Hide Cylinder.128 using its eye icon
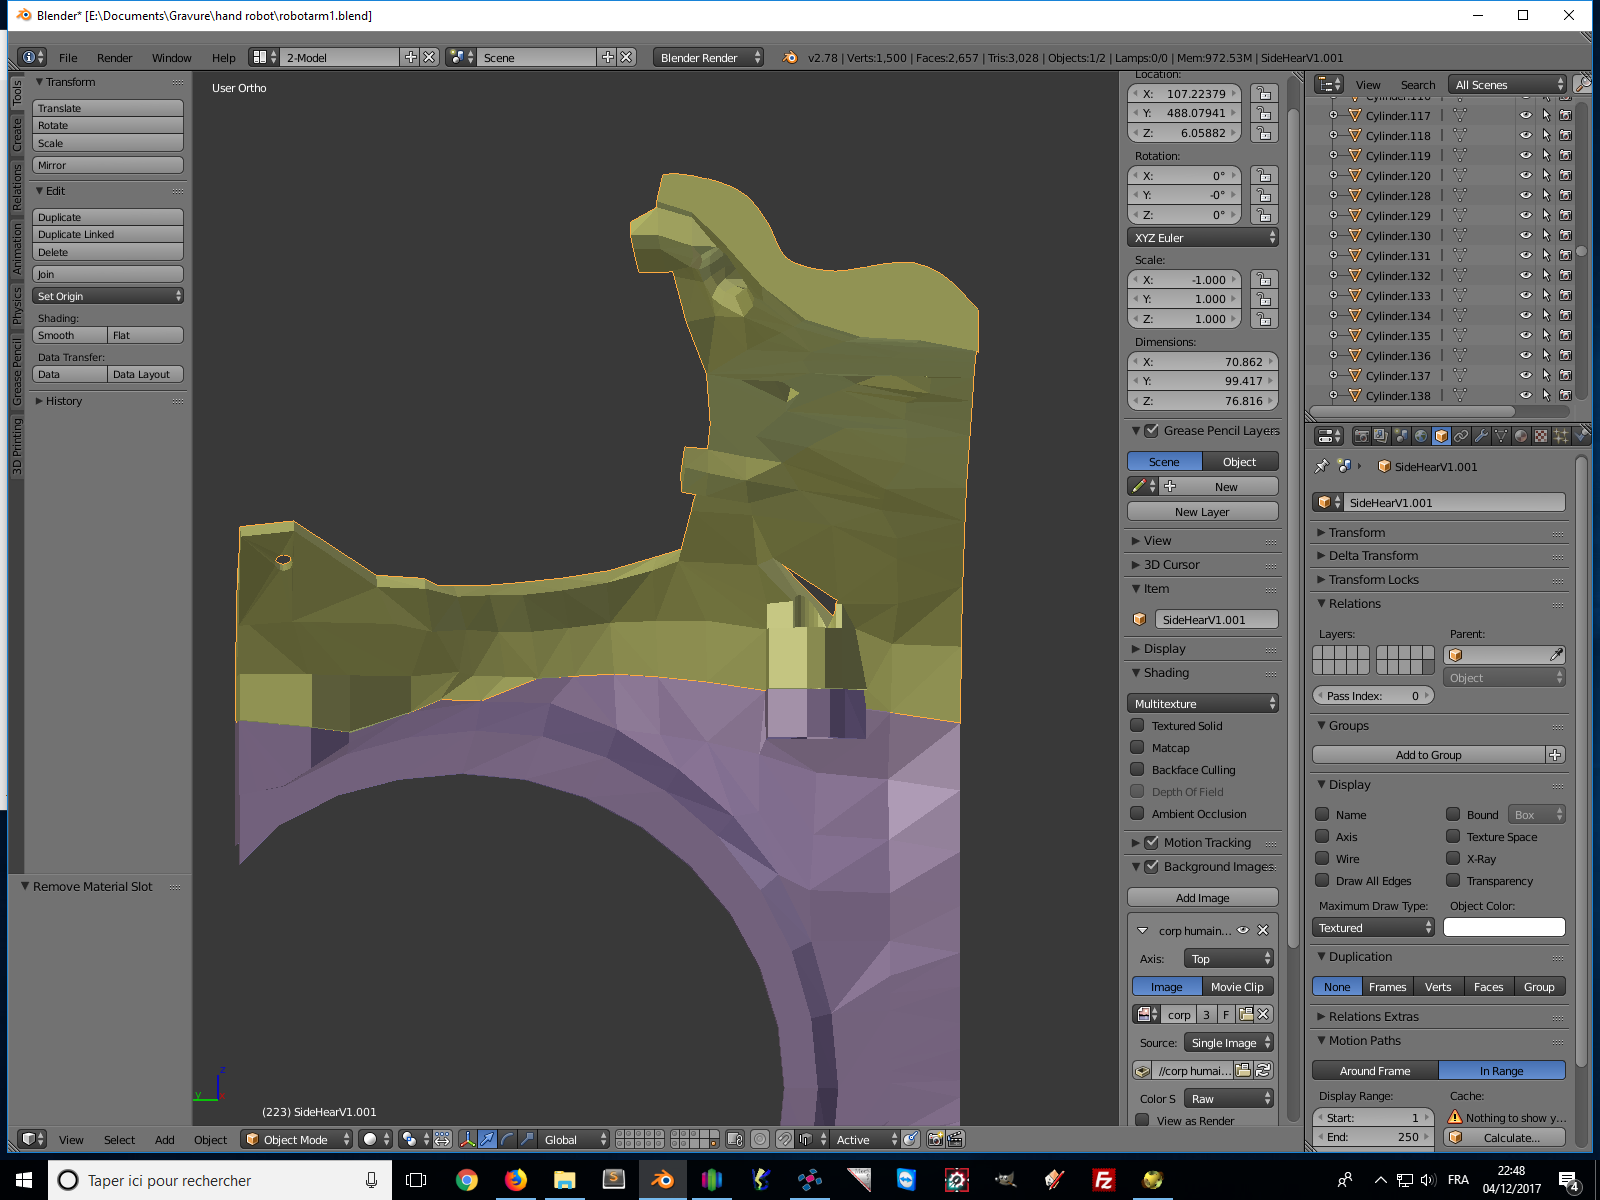This screenshot has height=1200, width=1600. 1525,196
